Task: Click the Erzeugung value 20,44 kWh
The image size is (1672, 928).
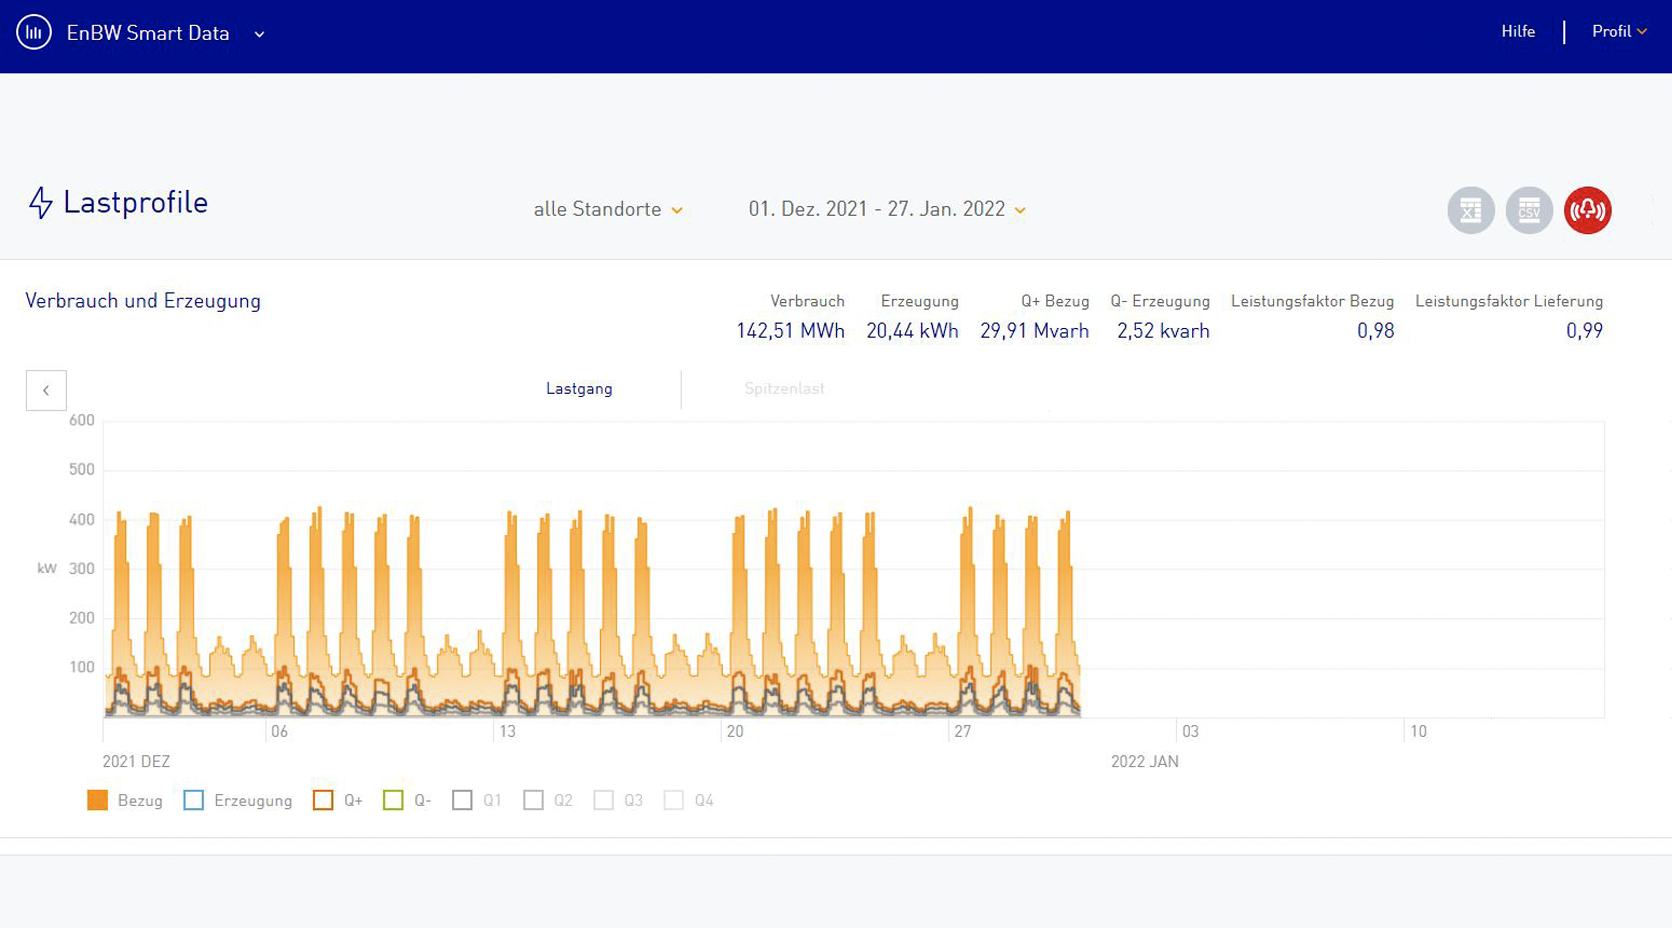Action: [912, 331]
